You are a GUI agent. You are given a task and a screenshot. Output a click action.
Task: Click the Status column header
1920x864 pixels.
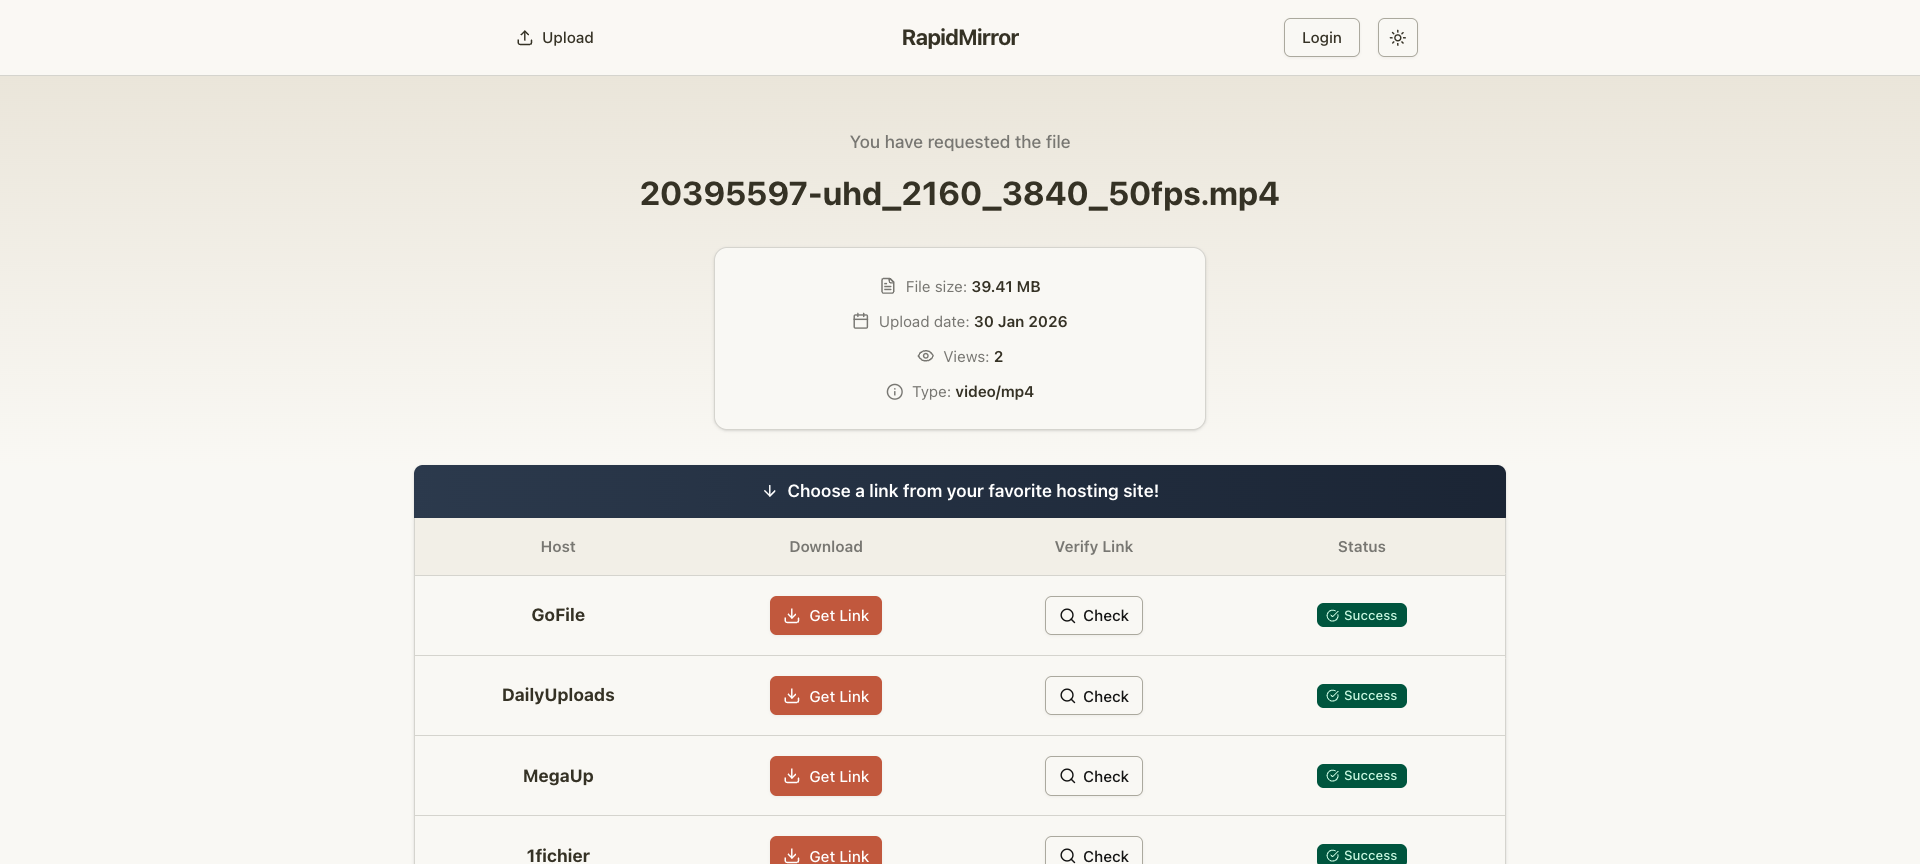pyautogui.click(x=1362, y=547)
